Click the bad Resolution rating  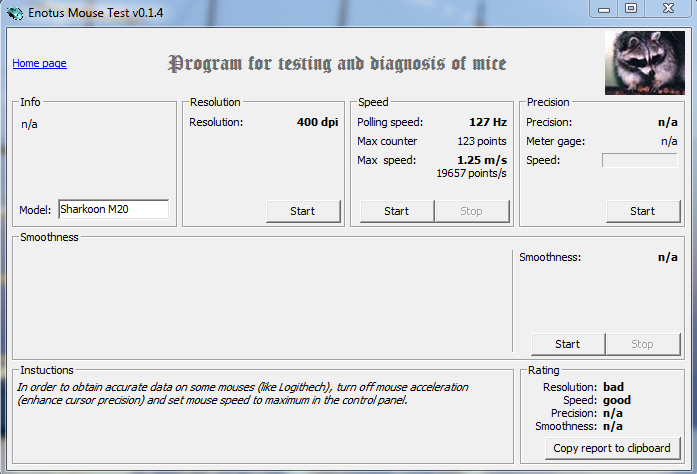coord(613,387)
